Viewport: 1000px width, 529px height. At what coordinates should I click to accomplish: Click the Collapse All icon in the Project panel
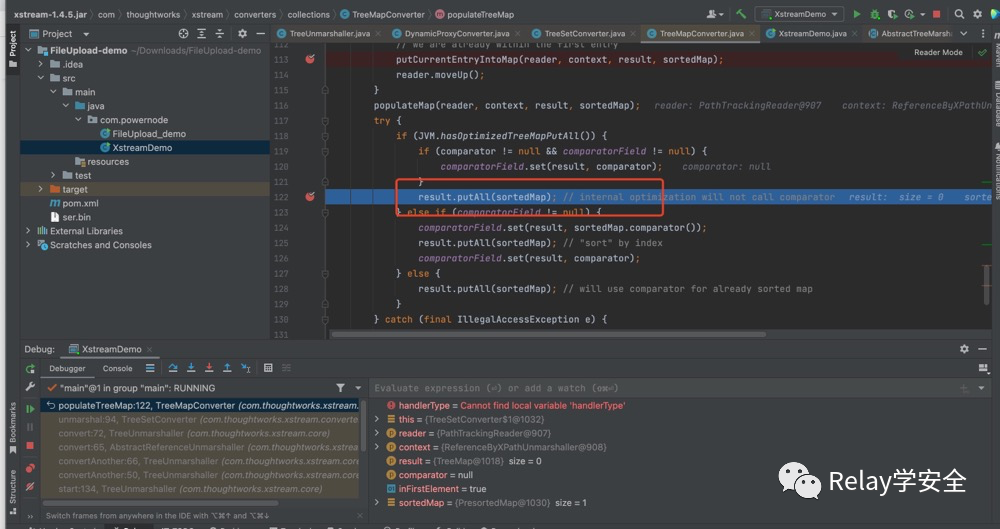pos(219,34)
